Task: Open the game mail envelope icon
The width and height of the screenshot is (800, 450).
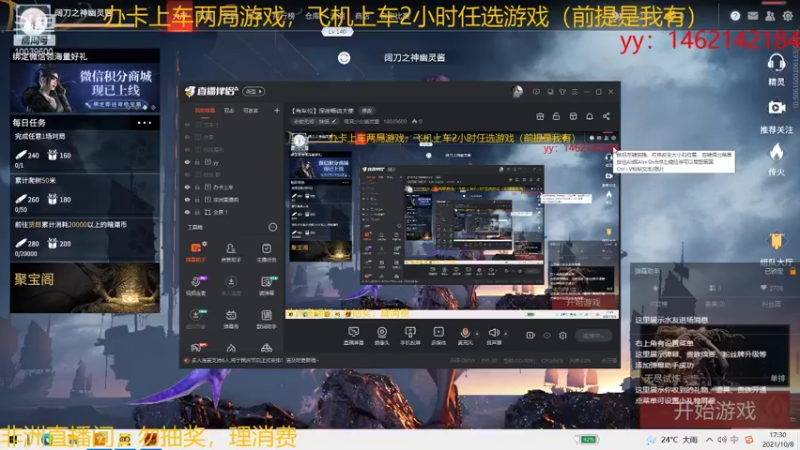Action: tap(753, 16)
